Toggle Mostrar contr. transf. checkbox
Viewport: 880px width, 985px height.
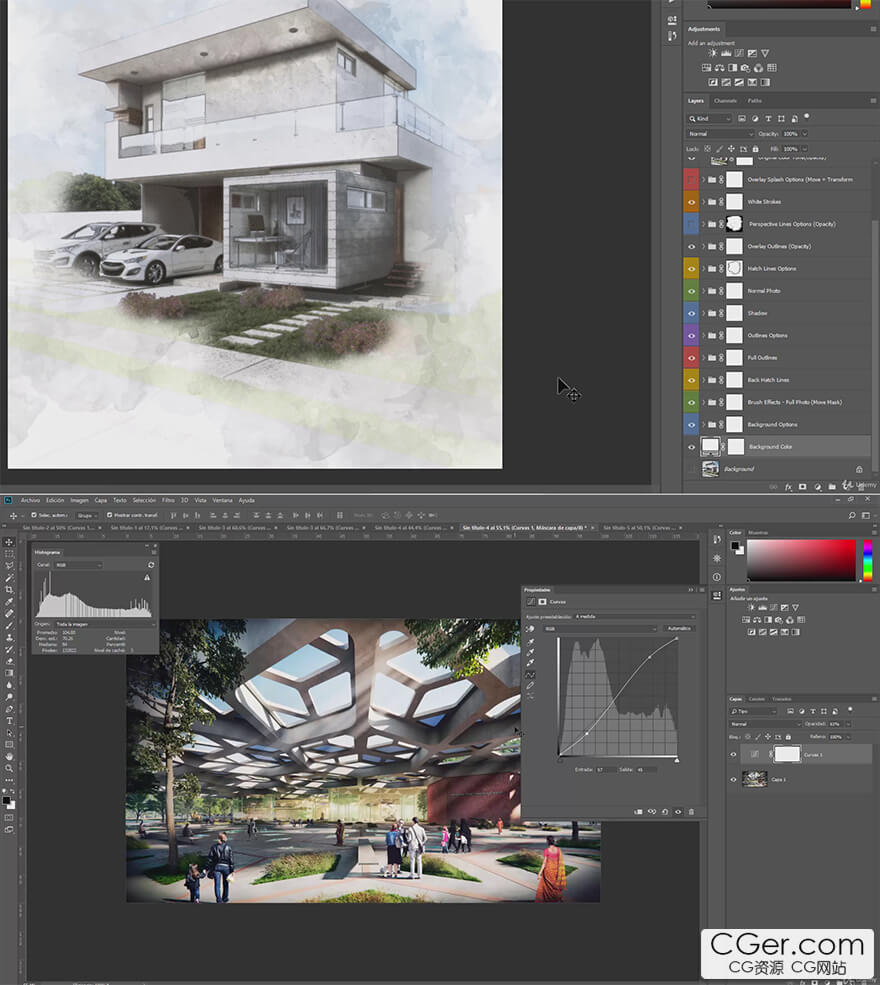(109, 515)
